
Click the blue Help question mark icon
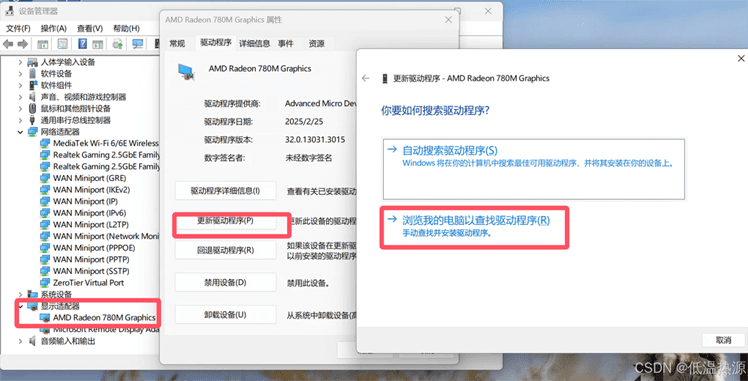pyautogui.click(x=82, y=44)
